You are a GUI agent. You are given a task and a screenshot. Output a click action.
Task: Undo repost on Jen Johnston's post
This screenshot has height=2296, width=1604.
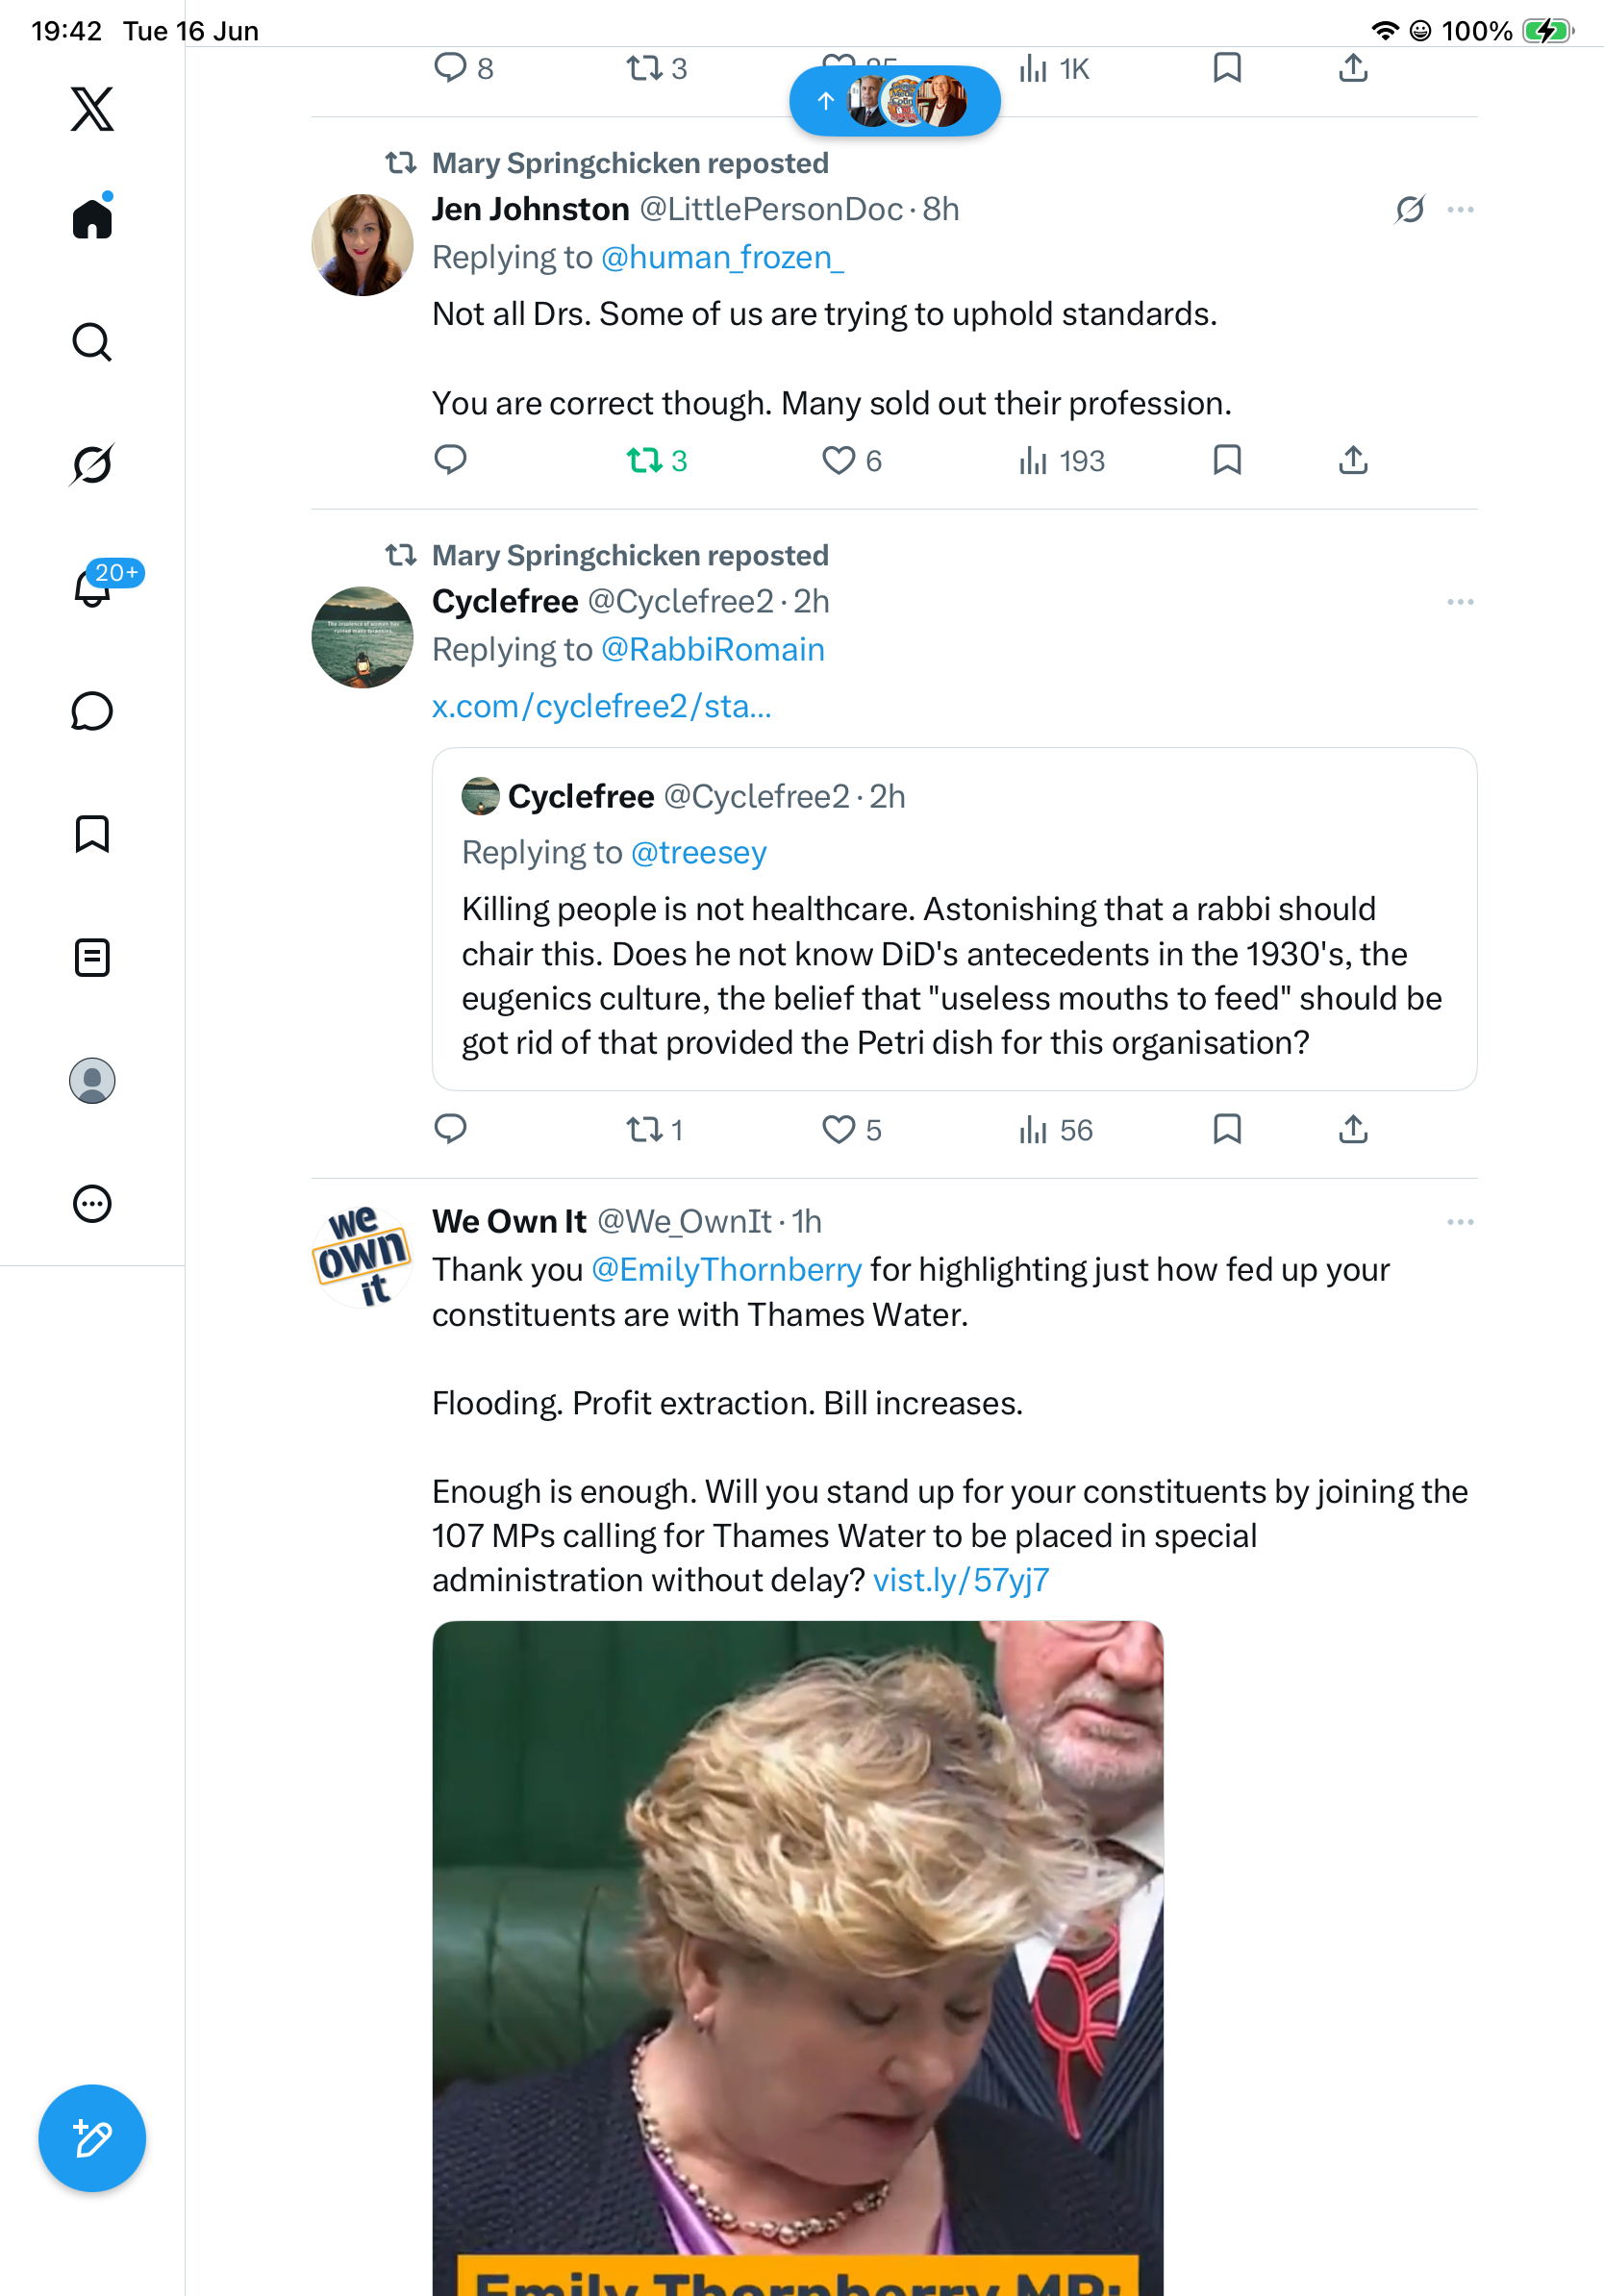point(657,461)
